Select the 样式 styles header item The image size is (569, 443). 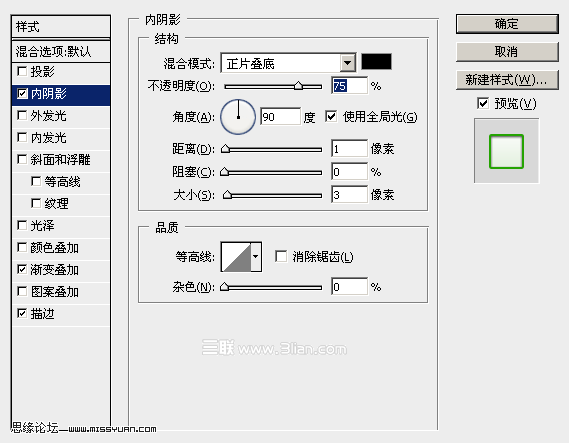coord(61,26)
